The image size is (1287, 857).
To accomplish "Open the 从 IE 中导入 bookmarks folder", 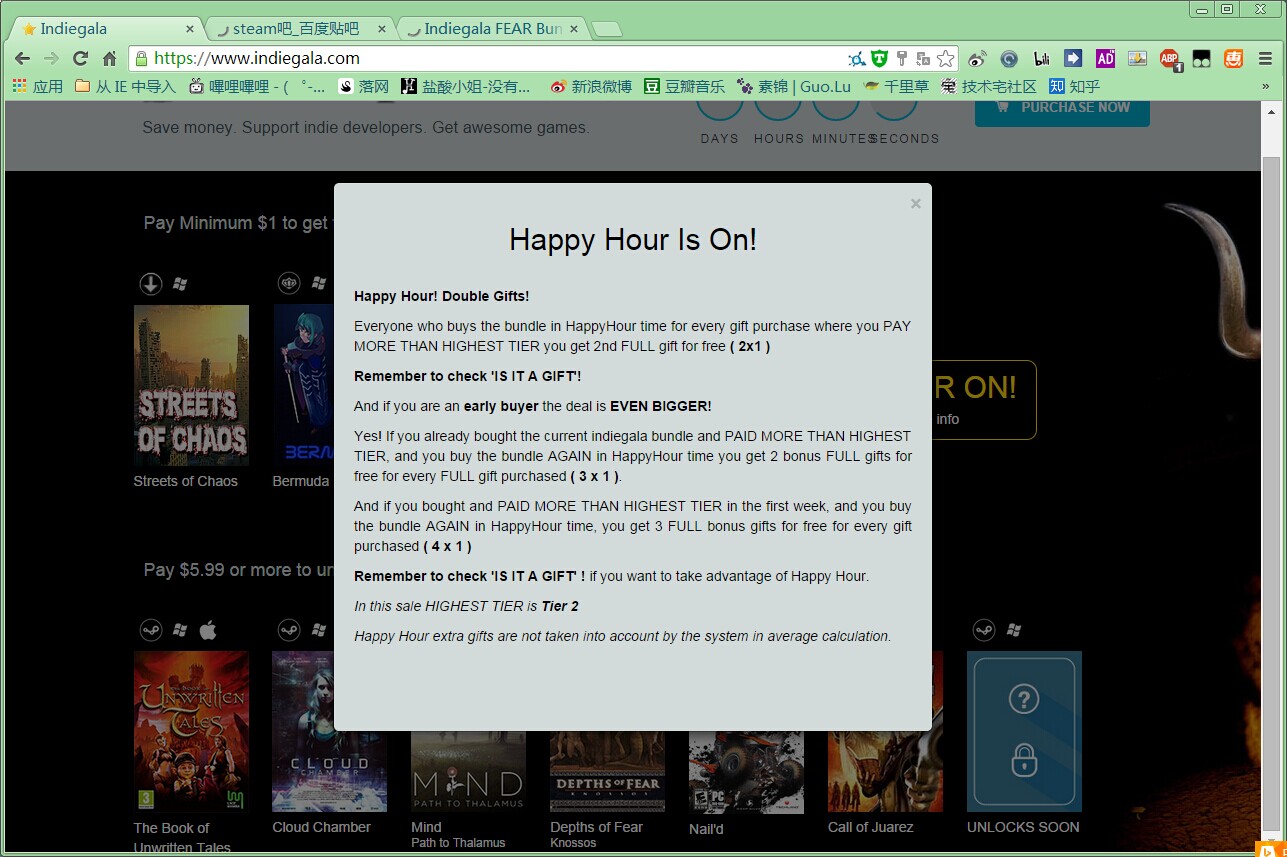I will 125,87.
